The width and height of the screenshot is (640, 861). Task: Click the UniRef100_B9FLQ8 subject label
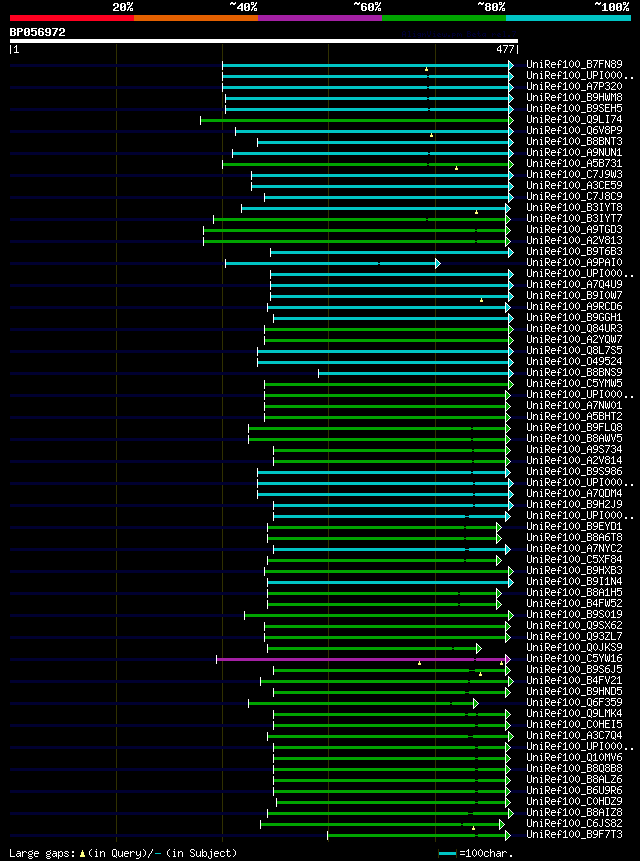coord(574,427)
